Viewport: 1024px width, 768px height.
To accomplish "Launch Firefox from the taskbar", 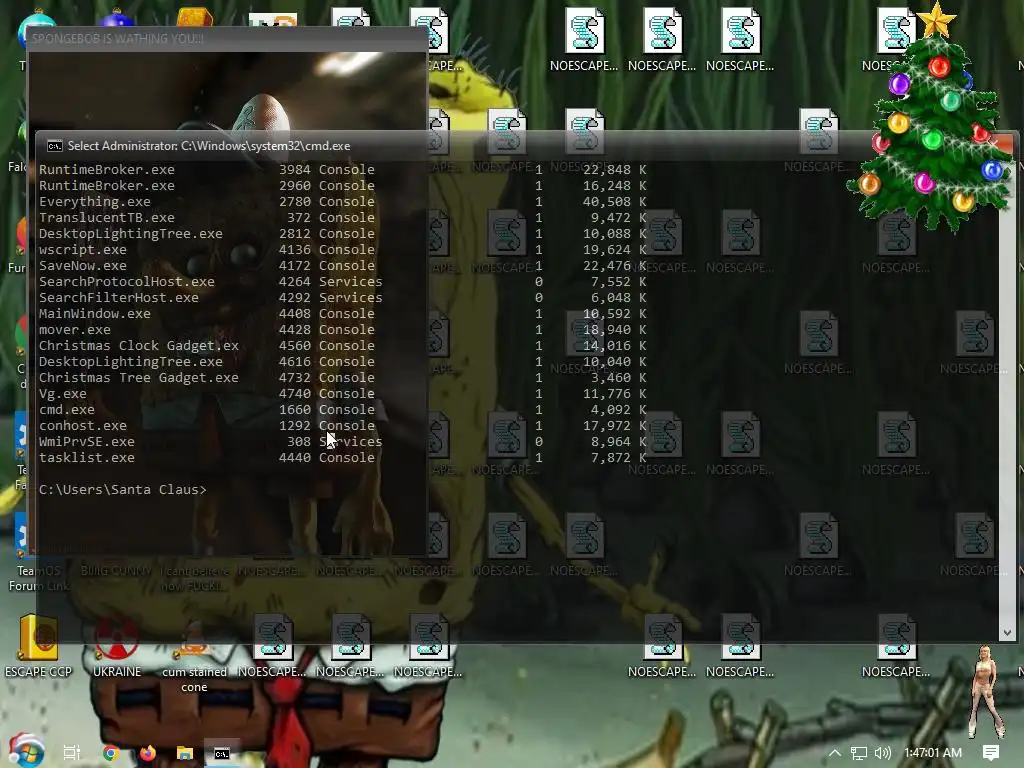I will 148,753.
